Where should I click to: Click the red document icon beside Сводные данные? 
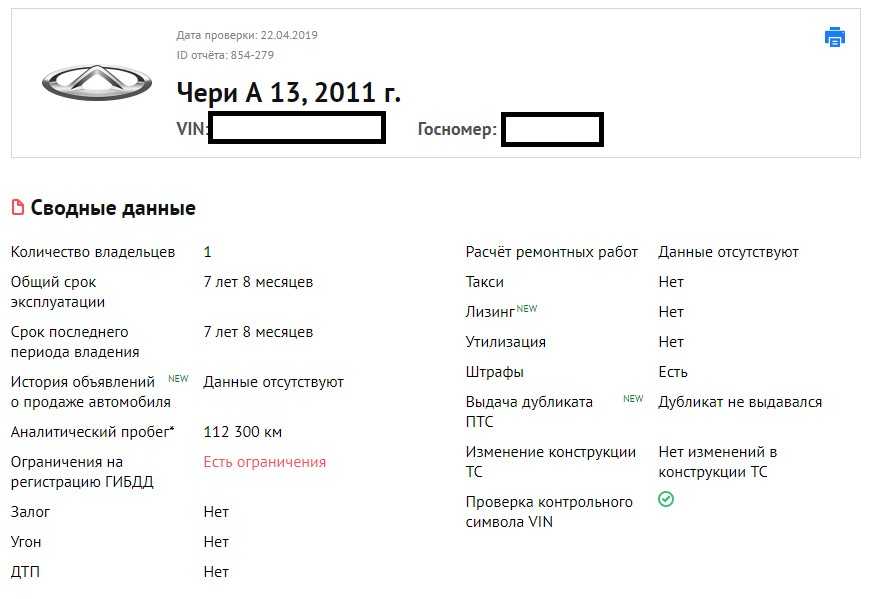(x=17, y=208)
